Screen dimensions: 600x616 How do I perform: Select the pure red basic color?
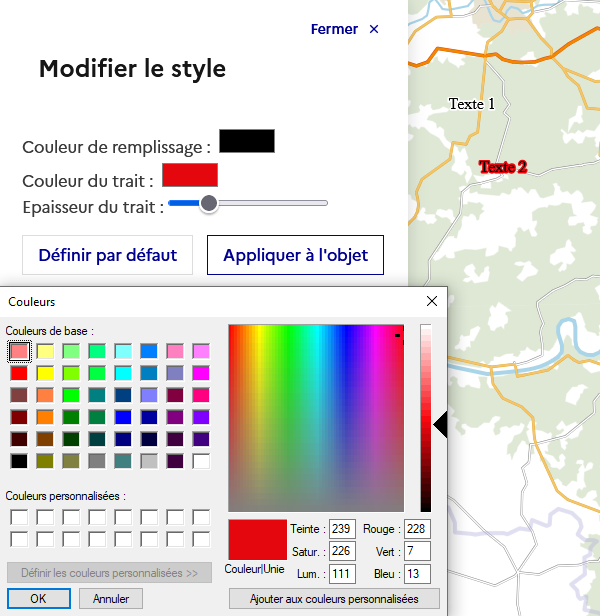coord(19,373)
